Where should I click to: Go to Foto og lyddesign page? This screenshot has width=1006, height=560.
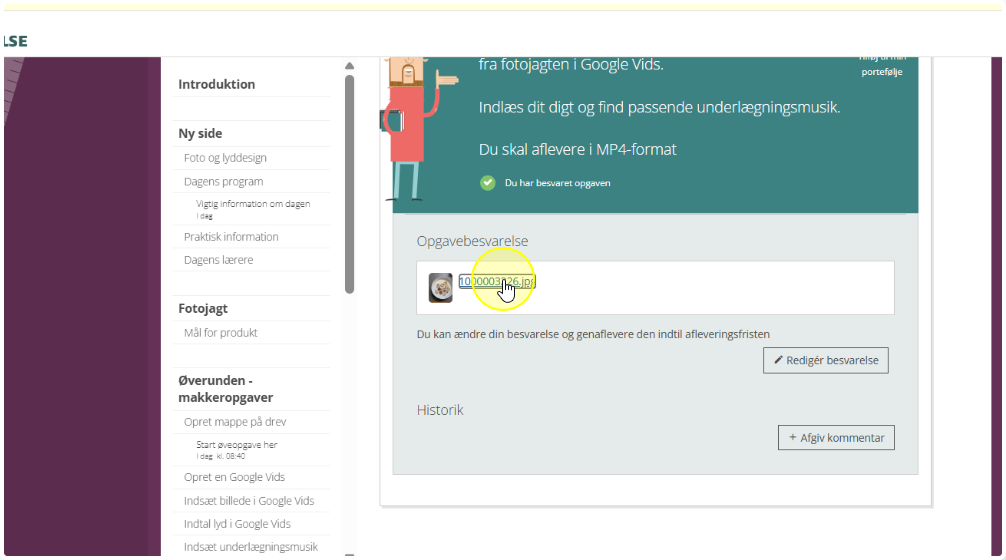[225, 158]
